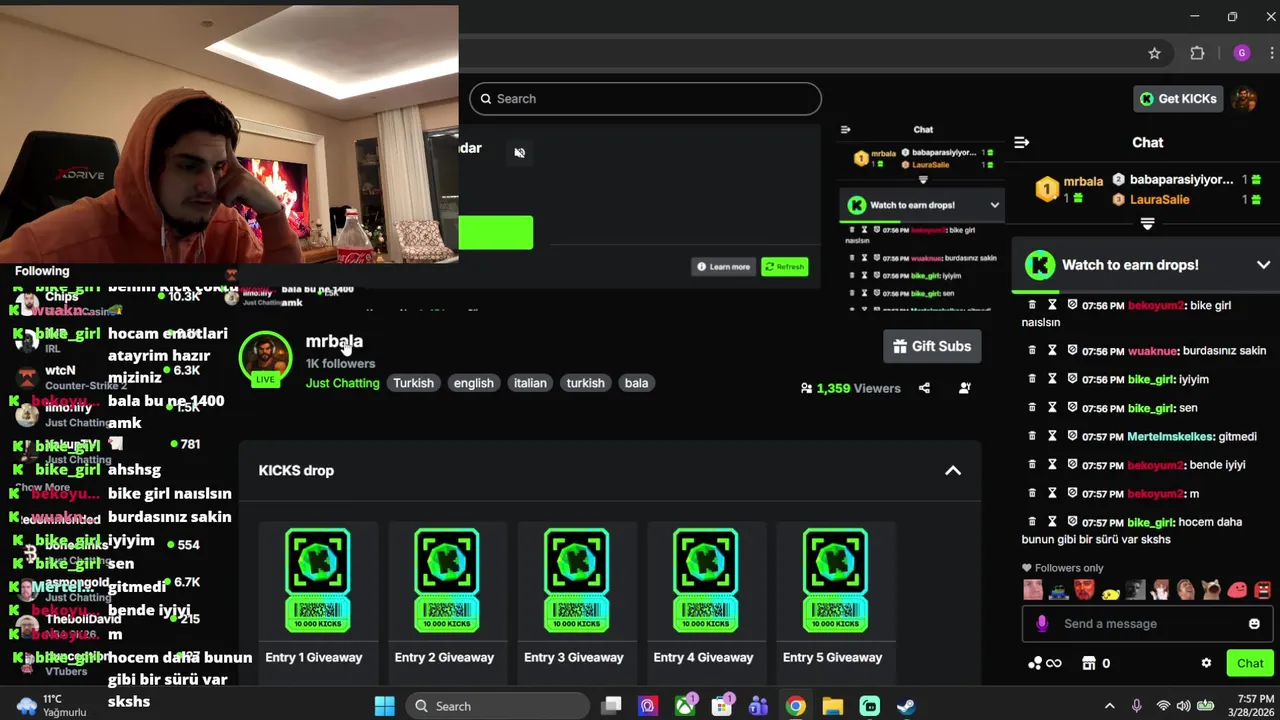1280x720 pixels.
Task: Open the user avatar menu beside Get KICKs
Action: pos(1245,99)
